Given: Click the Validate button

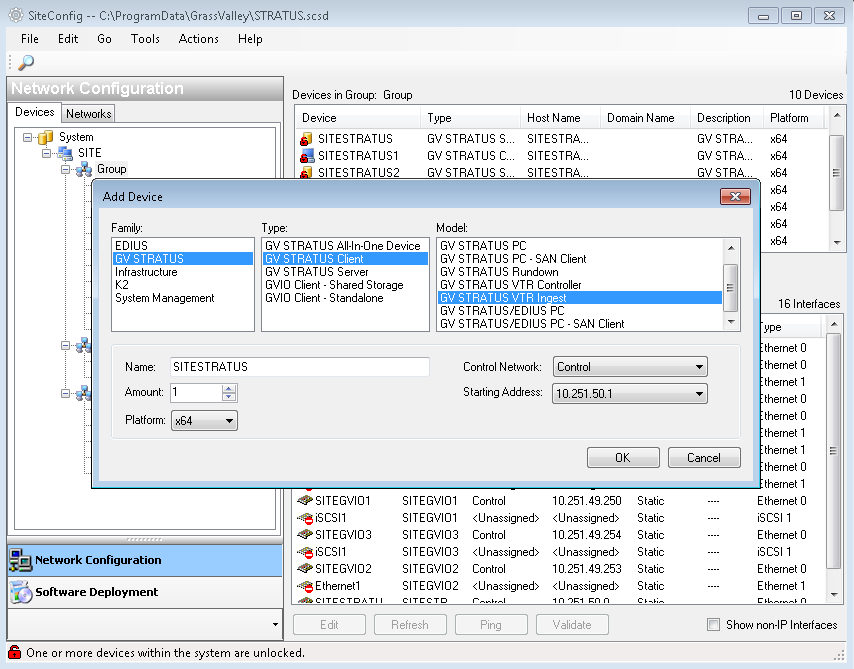Looking at the screenshot, I should point(572,624).
